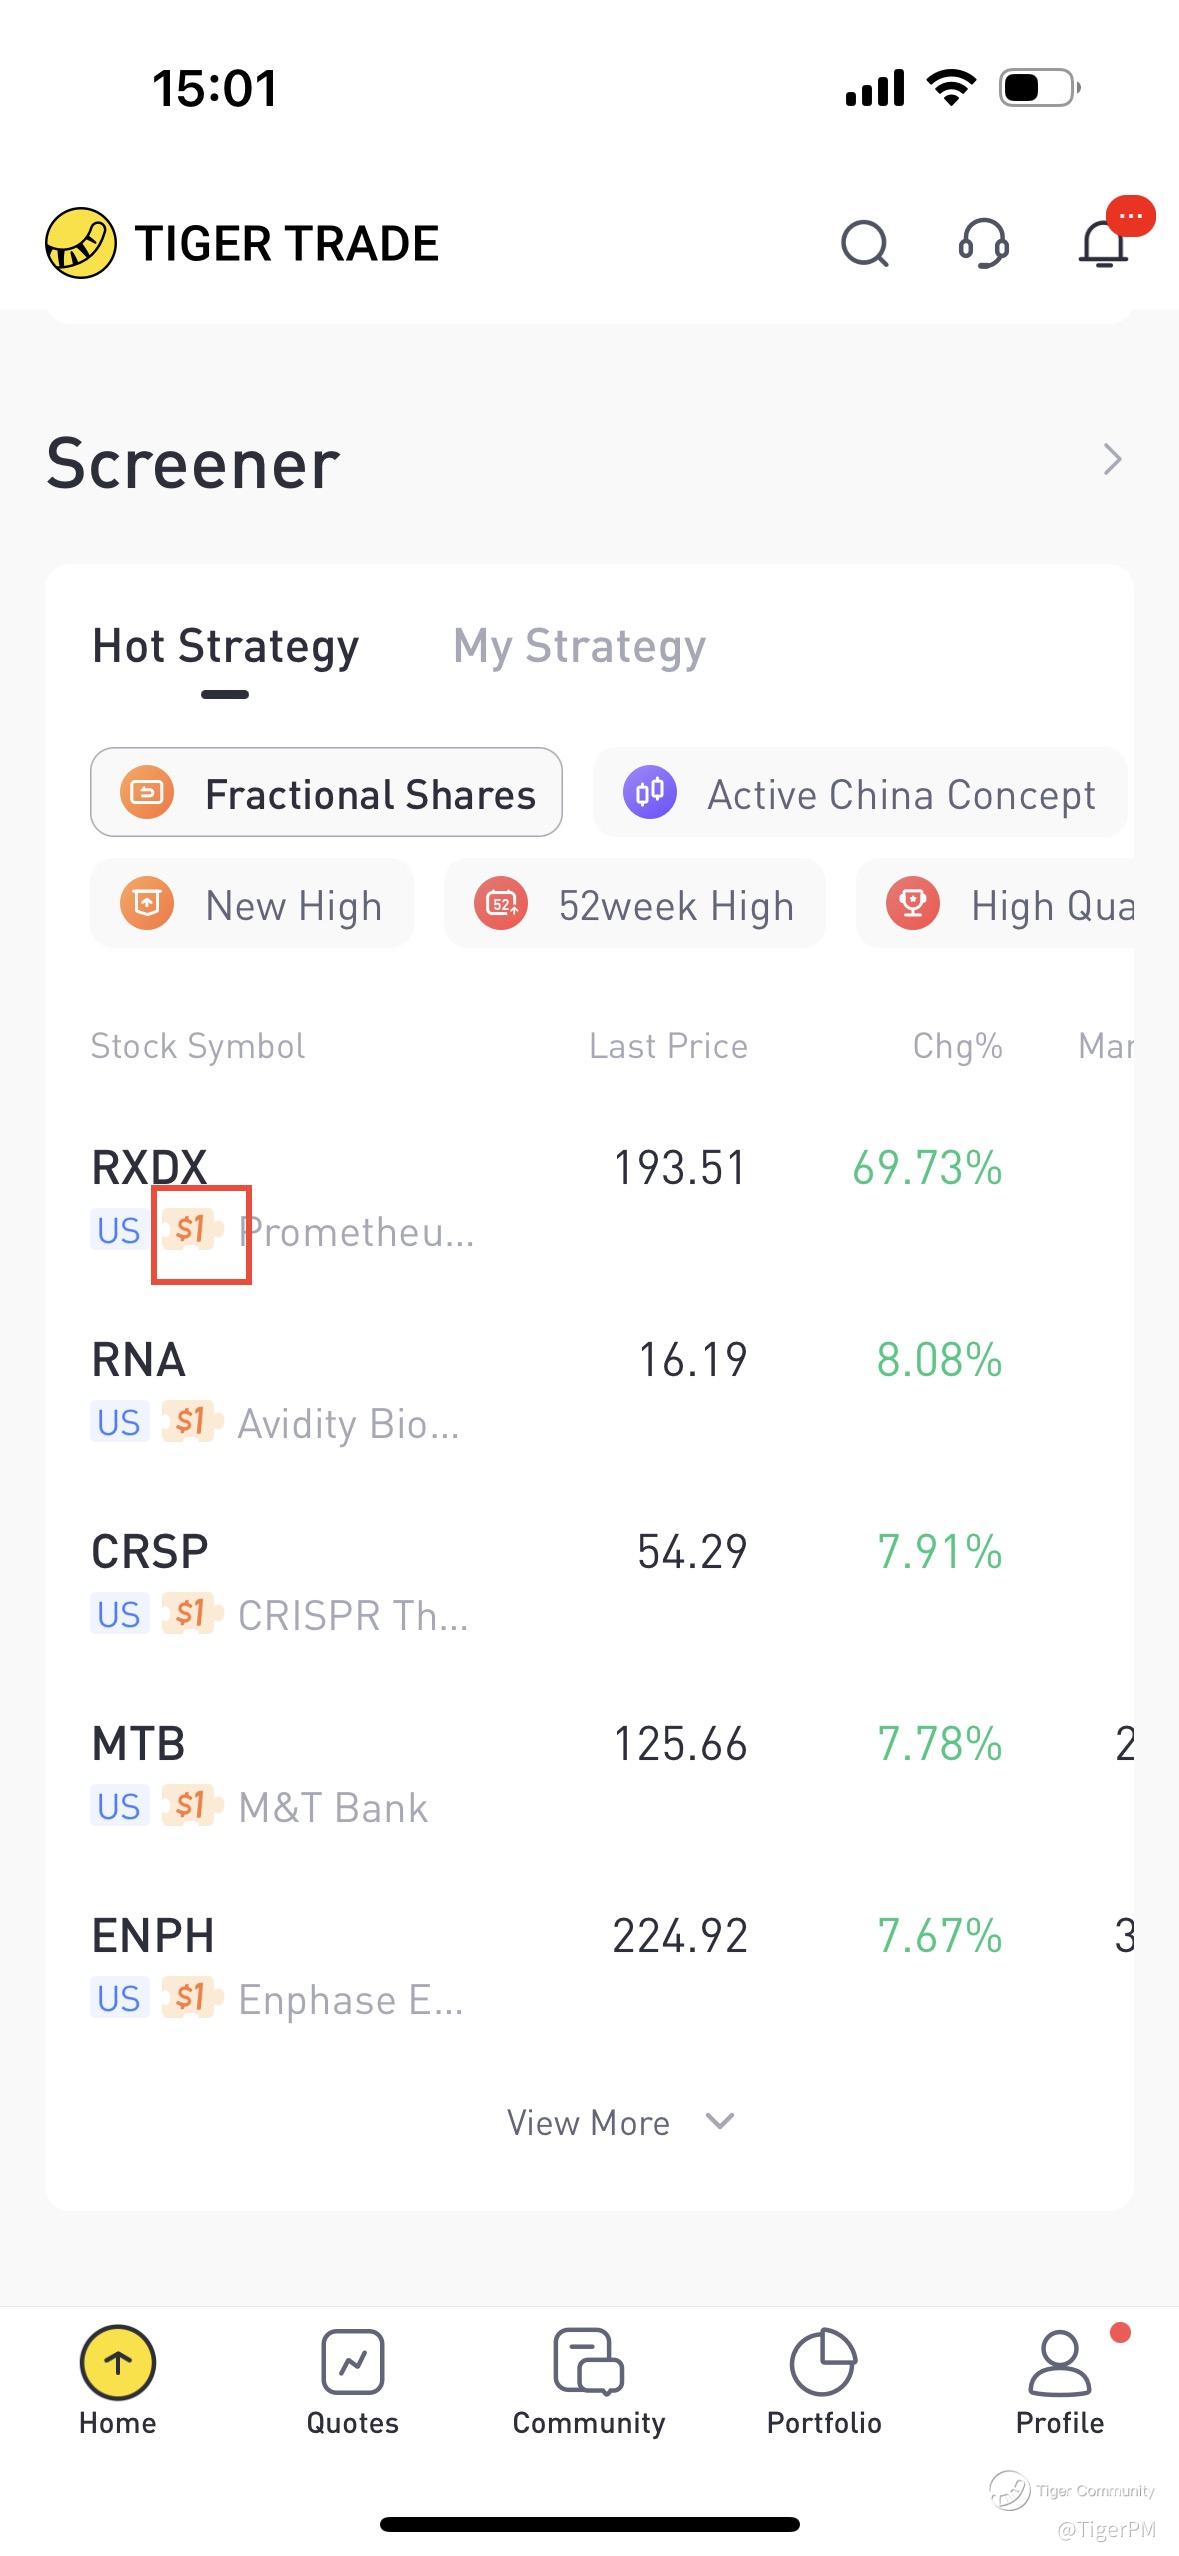Select the Hot Strategy tab
1179x2556 pixels.
point(225,646)
